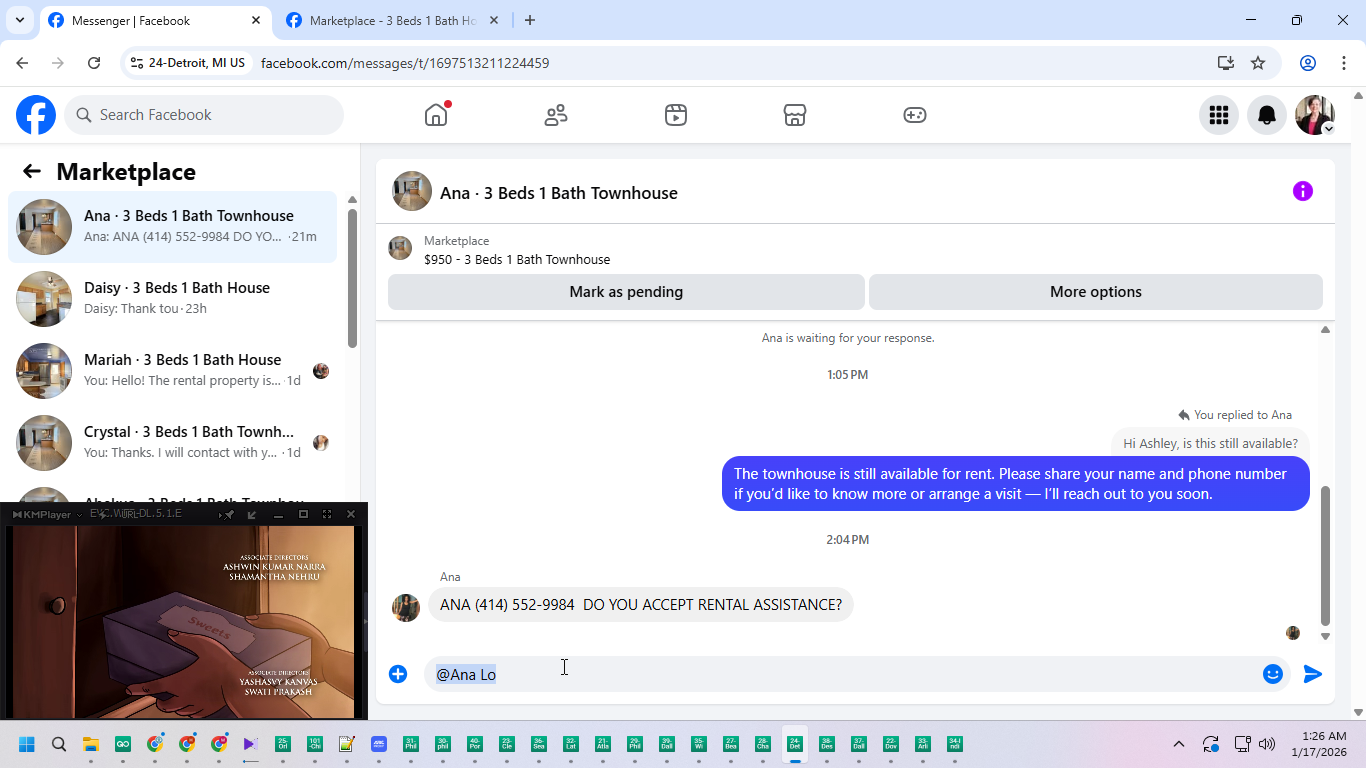Open Daisy · 3 Beds 1 Bath House chat
Image resolution: width=1366 pixels, height=768 pixels.
[173, 299]
